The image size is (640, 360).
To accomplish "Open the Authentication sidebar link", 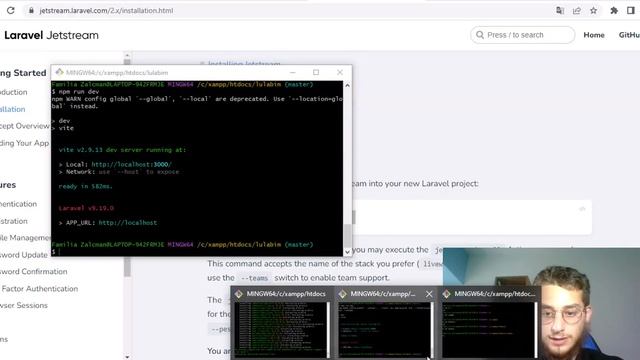I will tap(18, 204).
